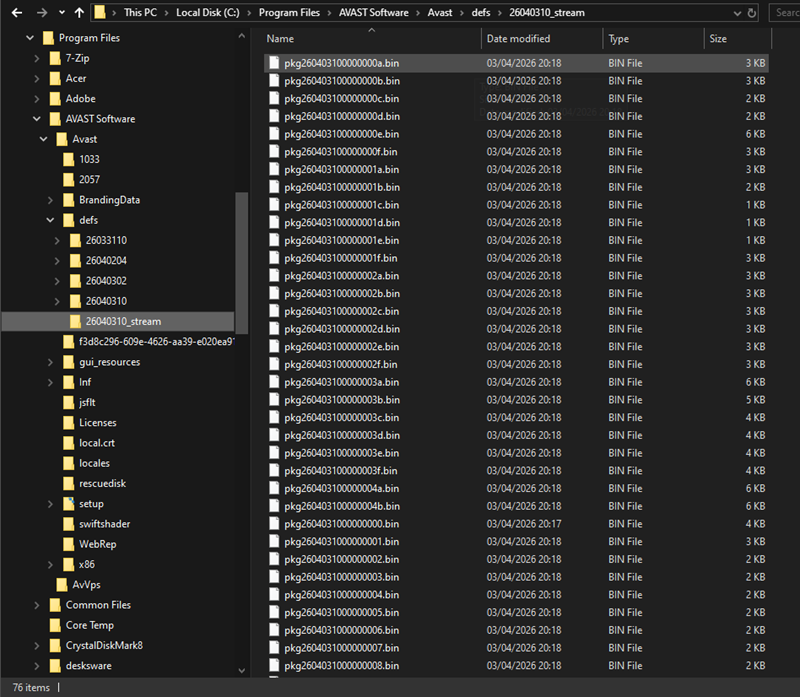Sort files by the Size column header
Screen dimensions: 800x697
point(718,39)
